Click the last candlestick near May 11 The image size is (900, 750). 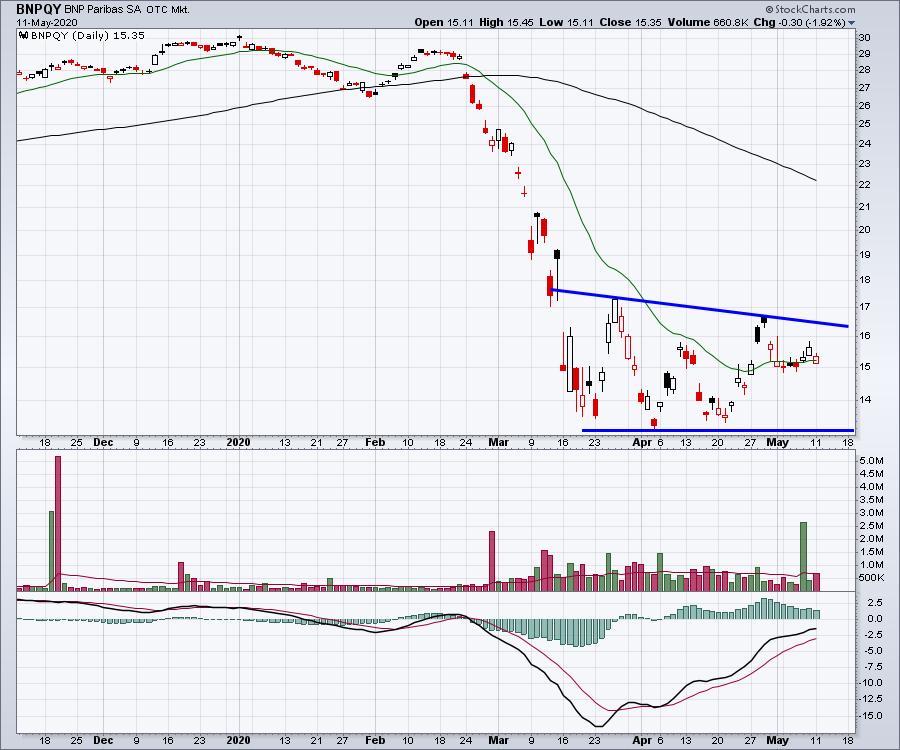tap(816, 358)
